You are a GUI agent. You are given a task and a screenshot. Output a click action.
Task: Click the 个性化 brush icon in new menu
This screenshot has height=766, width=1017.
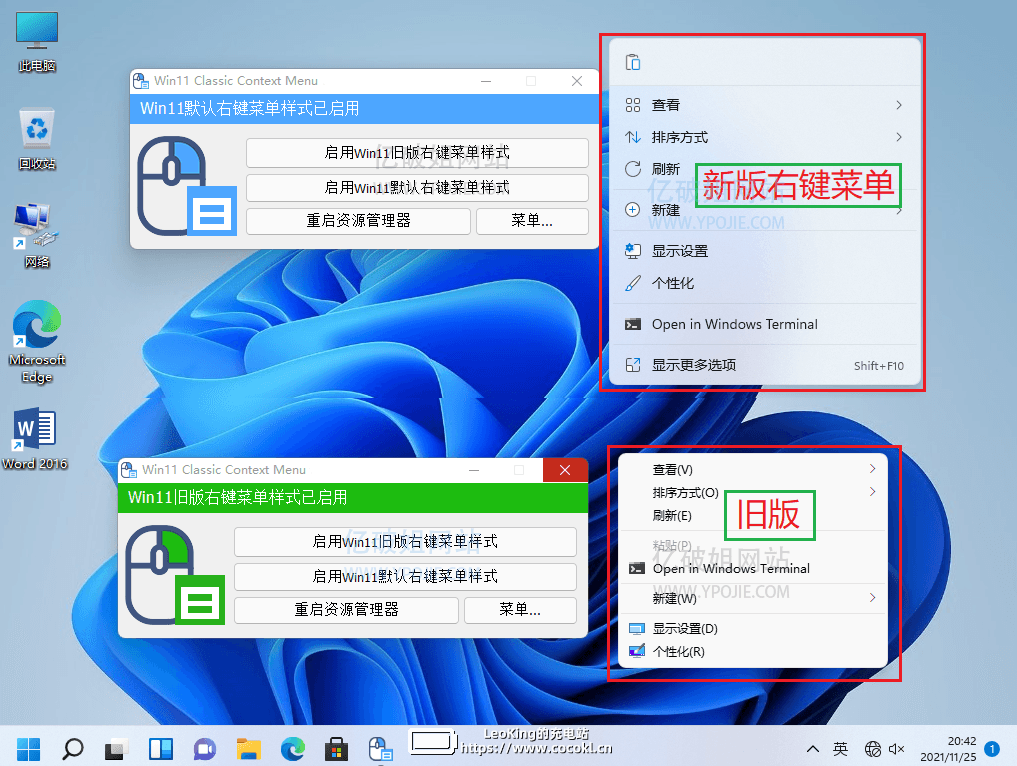[633, 283]
